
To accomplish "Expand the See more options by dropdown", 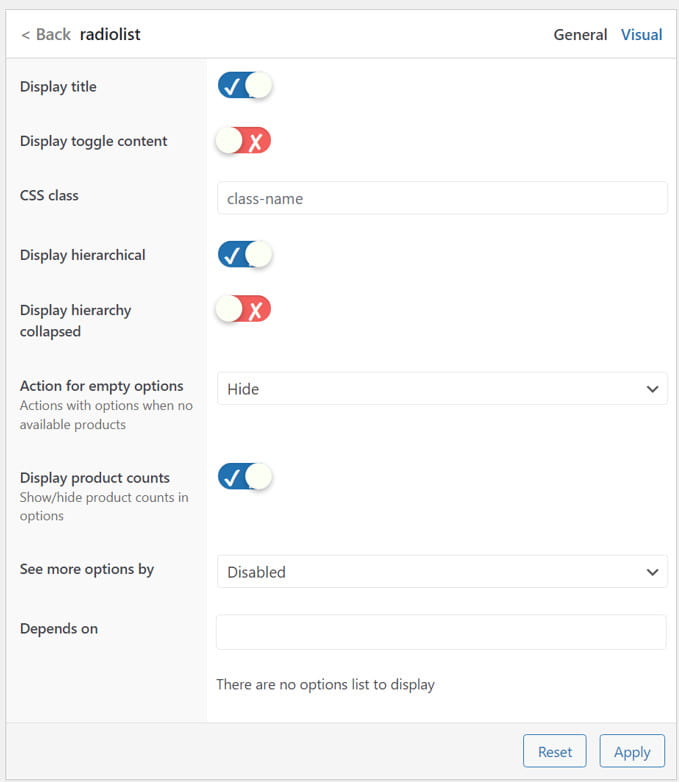I will (442, 572).
